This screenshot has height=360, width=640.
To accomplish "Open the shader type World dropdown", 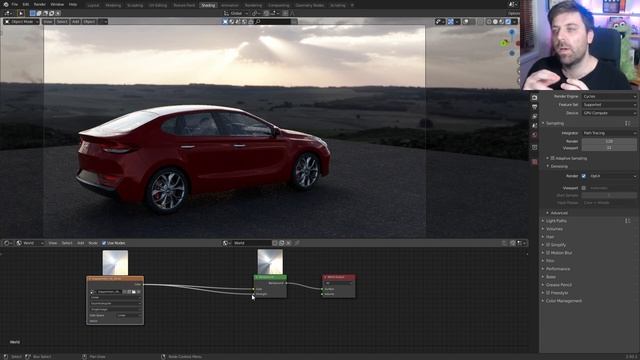I will point(30,243).
